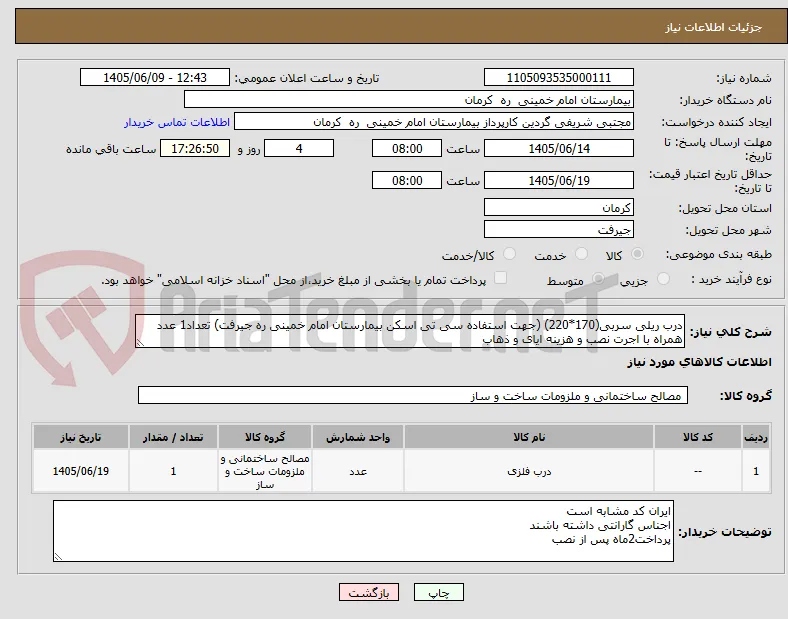Click the delivery province field کرمان

pyautogui.click(x=559, y=208)
